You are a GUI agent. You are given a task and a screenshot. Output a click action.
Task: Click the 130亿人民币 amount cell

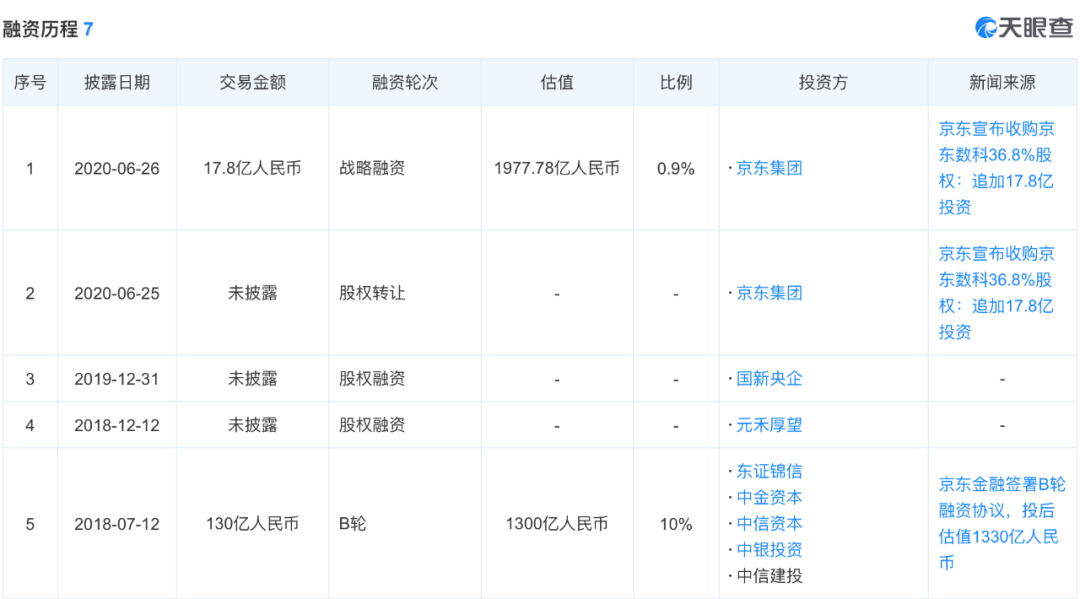coord(253,524)
